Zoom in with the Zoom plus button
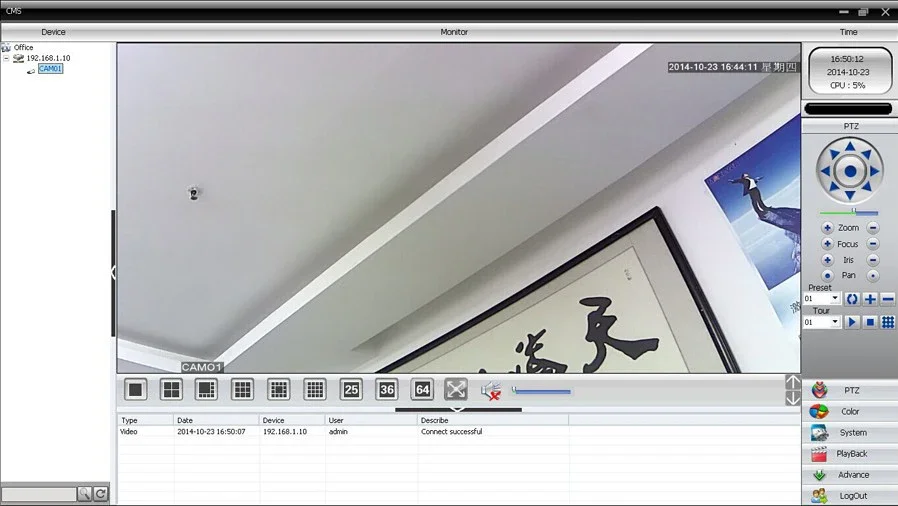The height and width of the screenshot is (506, 898). 827,228
